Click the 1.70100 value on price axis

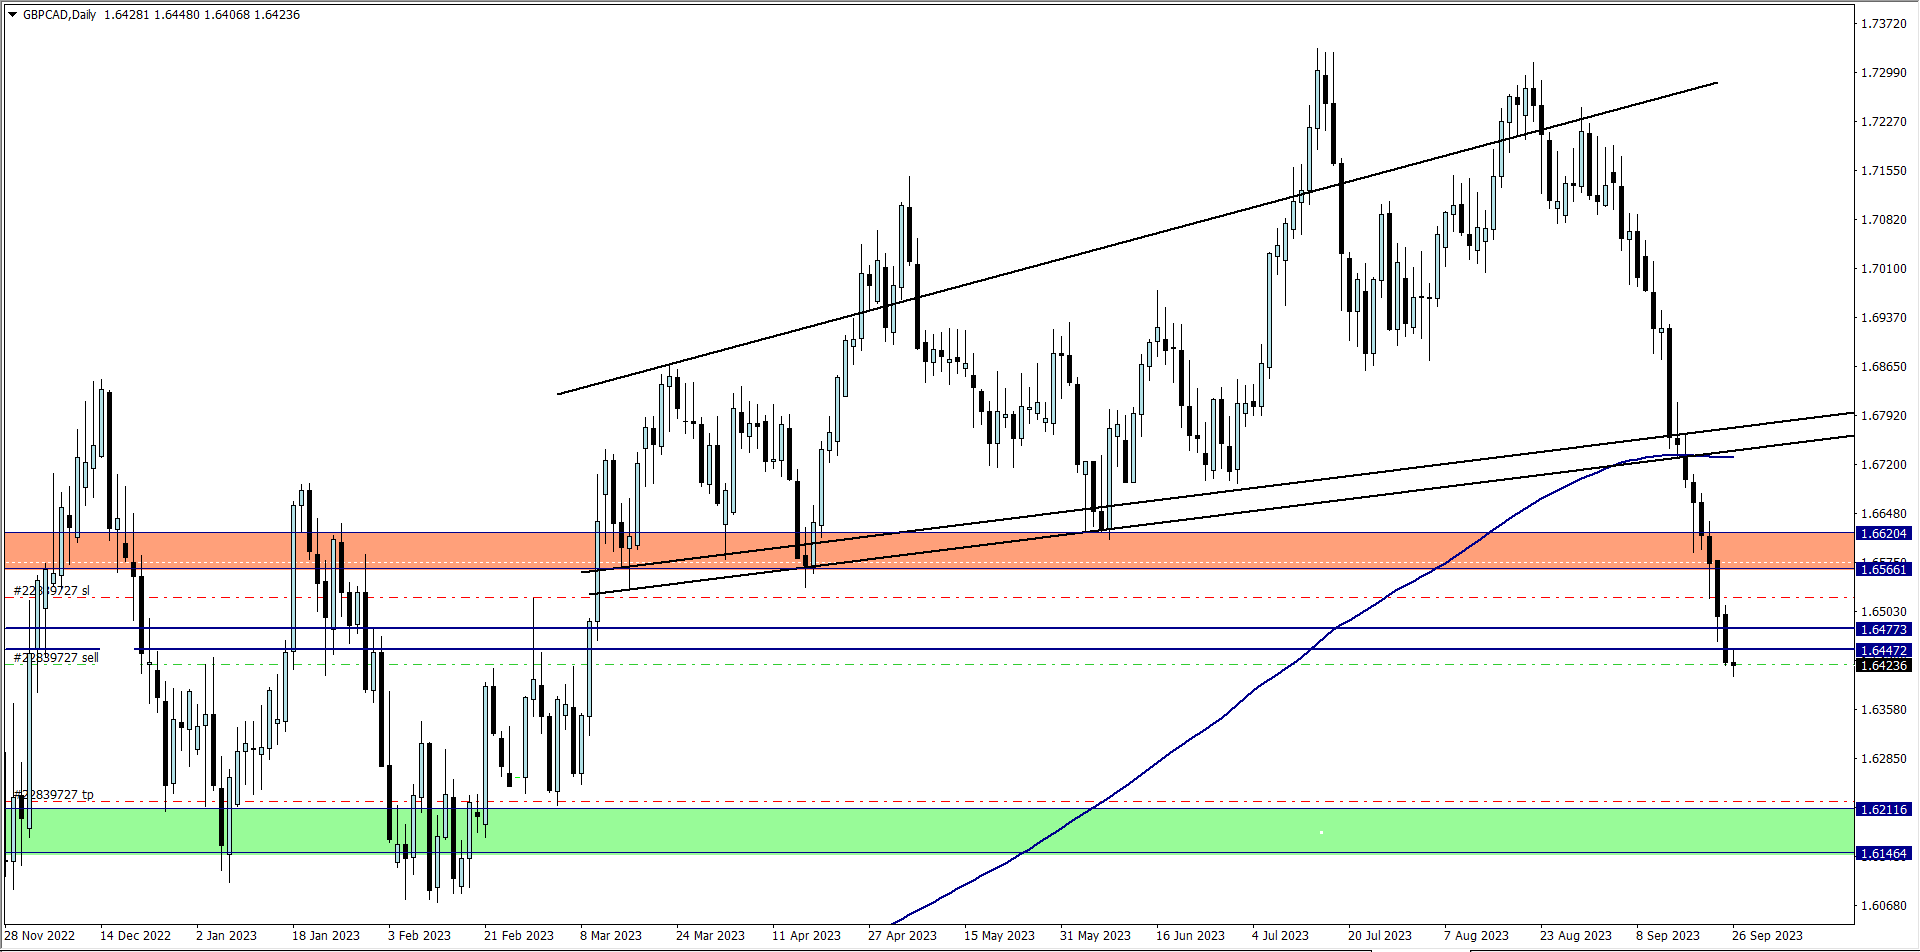pyautogui.click(x=1883, y=269)
